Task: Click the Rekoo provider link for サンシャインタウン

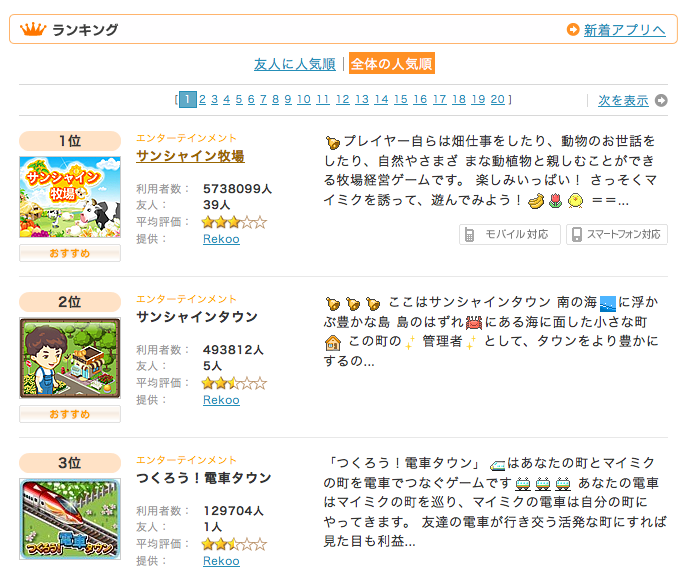Action: pos(221,400)
